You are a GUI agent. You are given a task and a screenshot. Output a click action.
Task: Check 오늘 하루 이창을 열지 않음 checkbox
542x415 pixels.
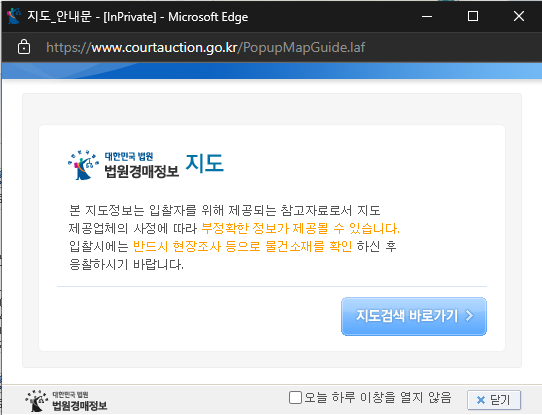pyautogui.click(x=295, y=397)
